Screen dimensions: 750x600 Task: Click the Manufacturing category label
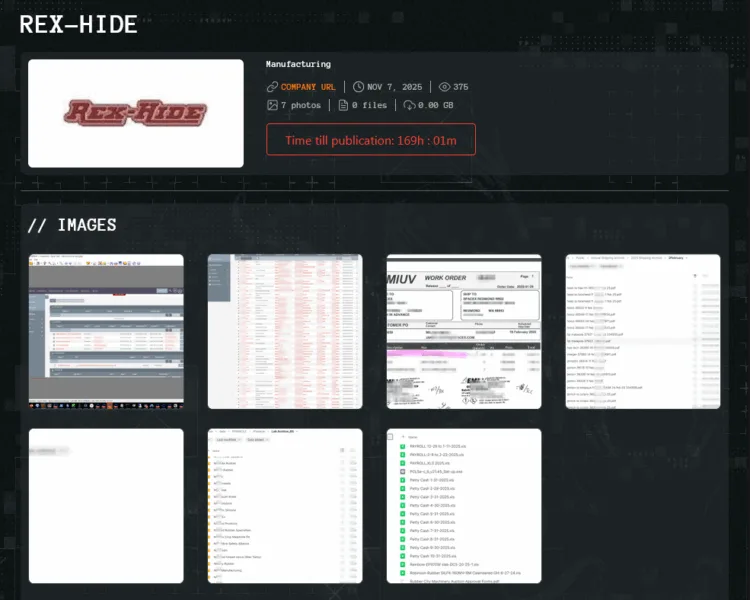[x=298, y=64]
